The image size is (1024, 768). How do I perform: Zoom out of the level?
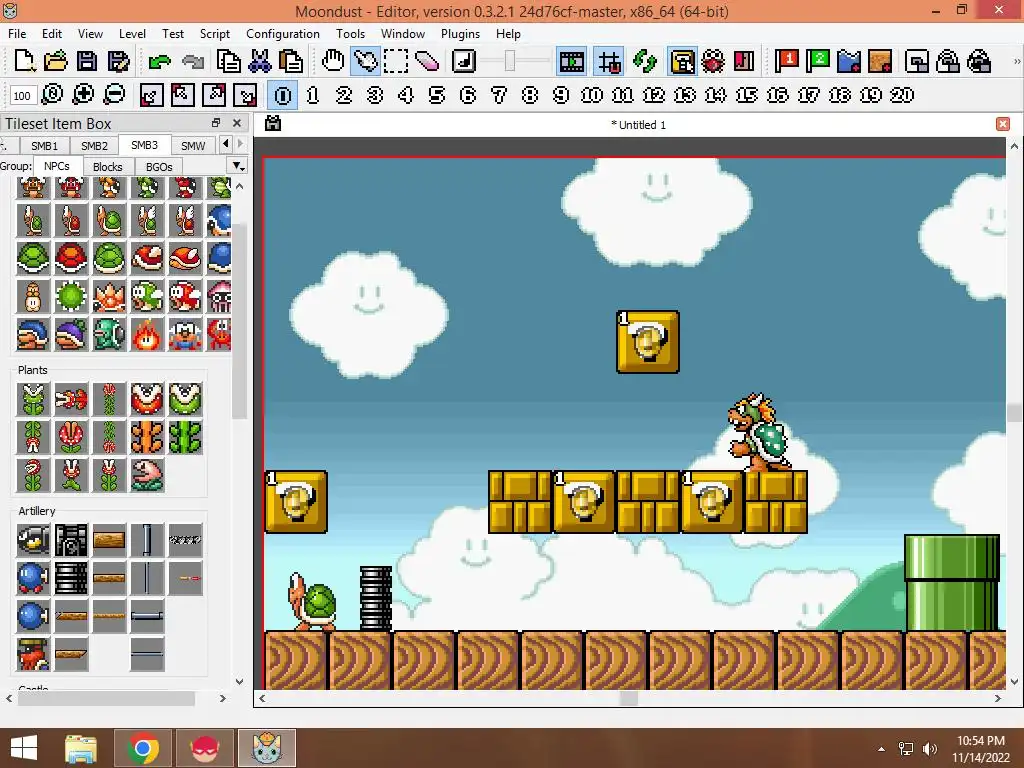coord(114,95)
